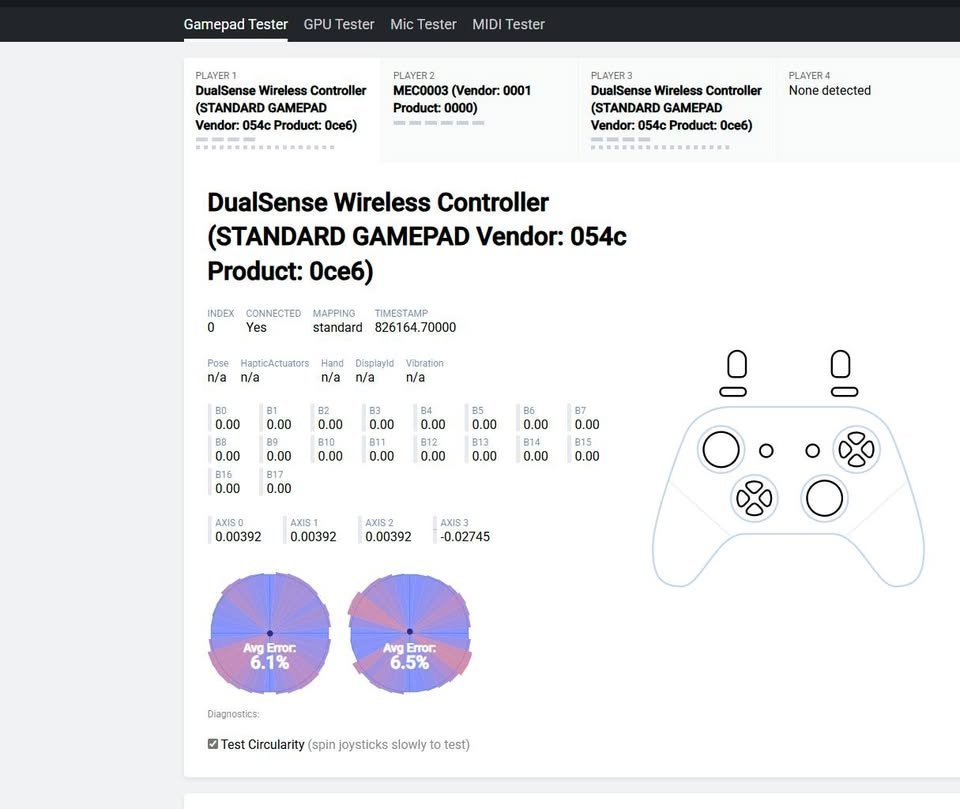Click the B5 button value

click(x=484, y=424)
